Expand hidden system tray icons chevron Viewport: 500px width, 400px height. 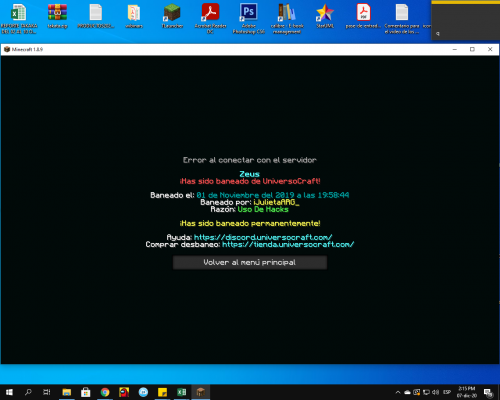click(x=398, y=392)
